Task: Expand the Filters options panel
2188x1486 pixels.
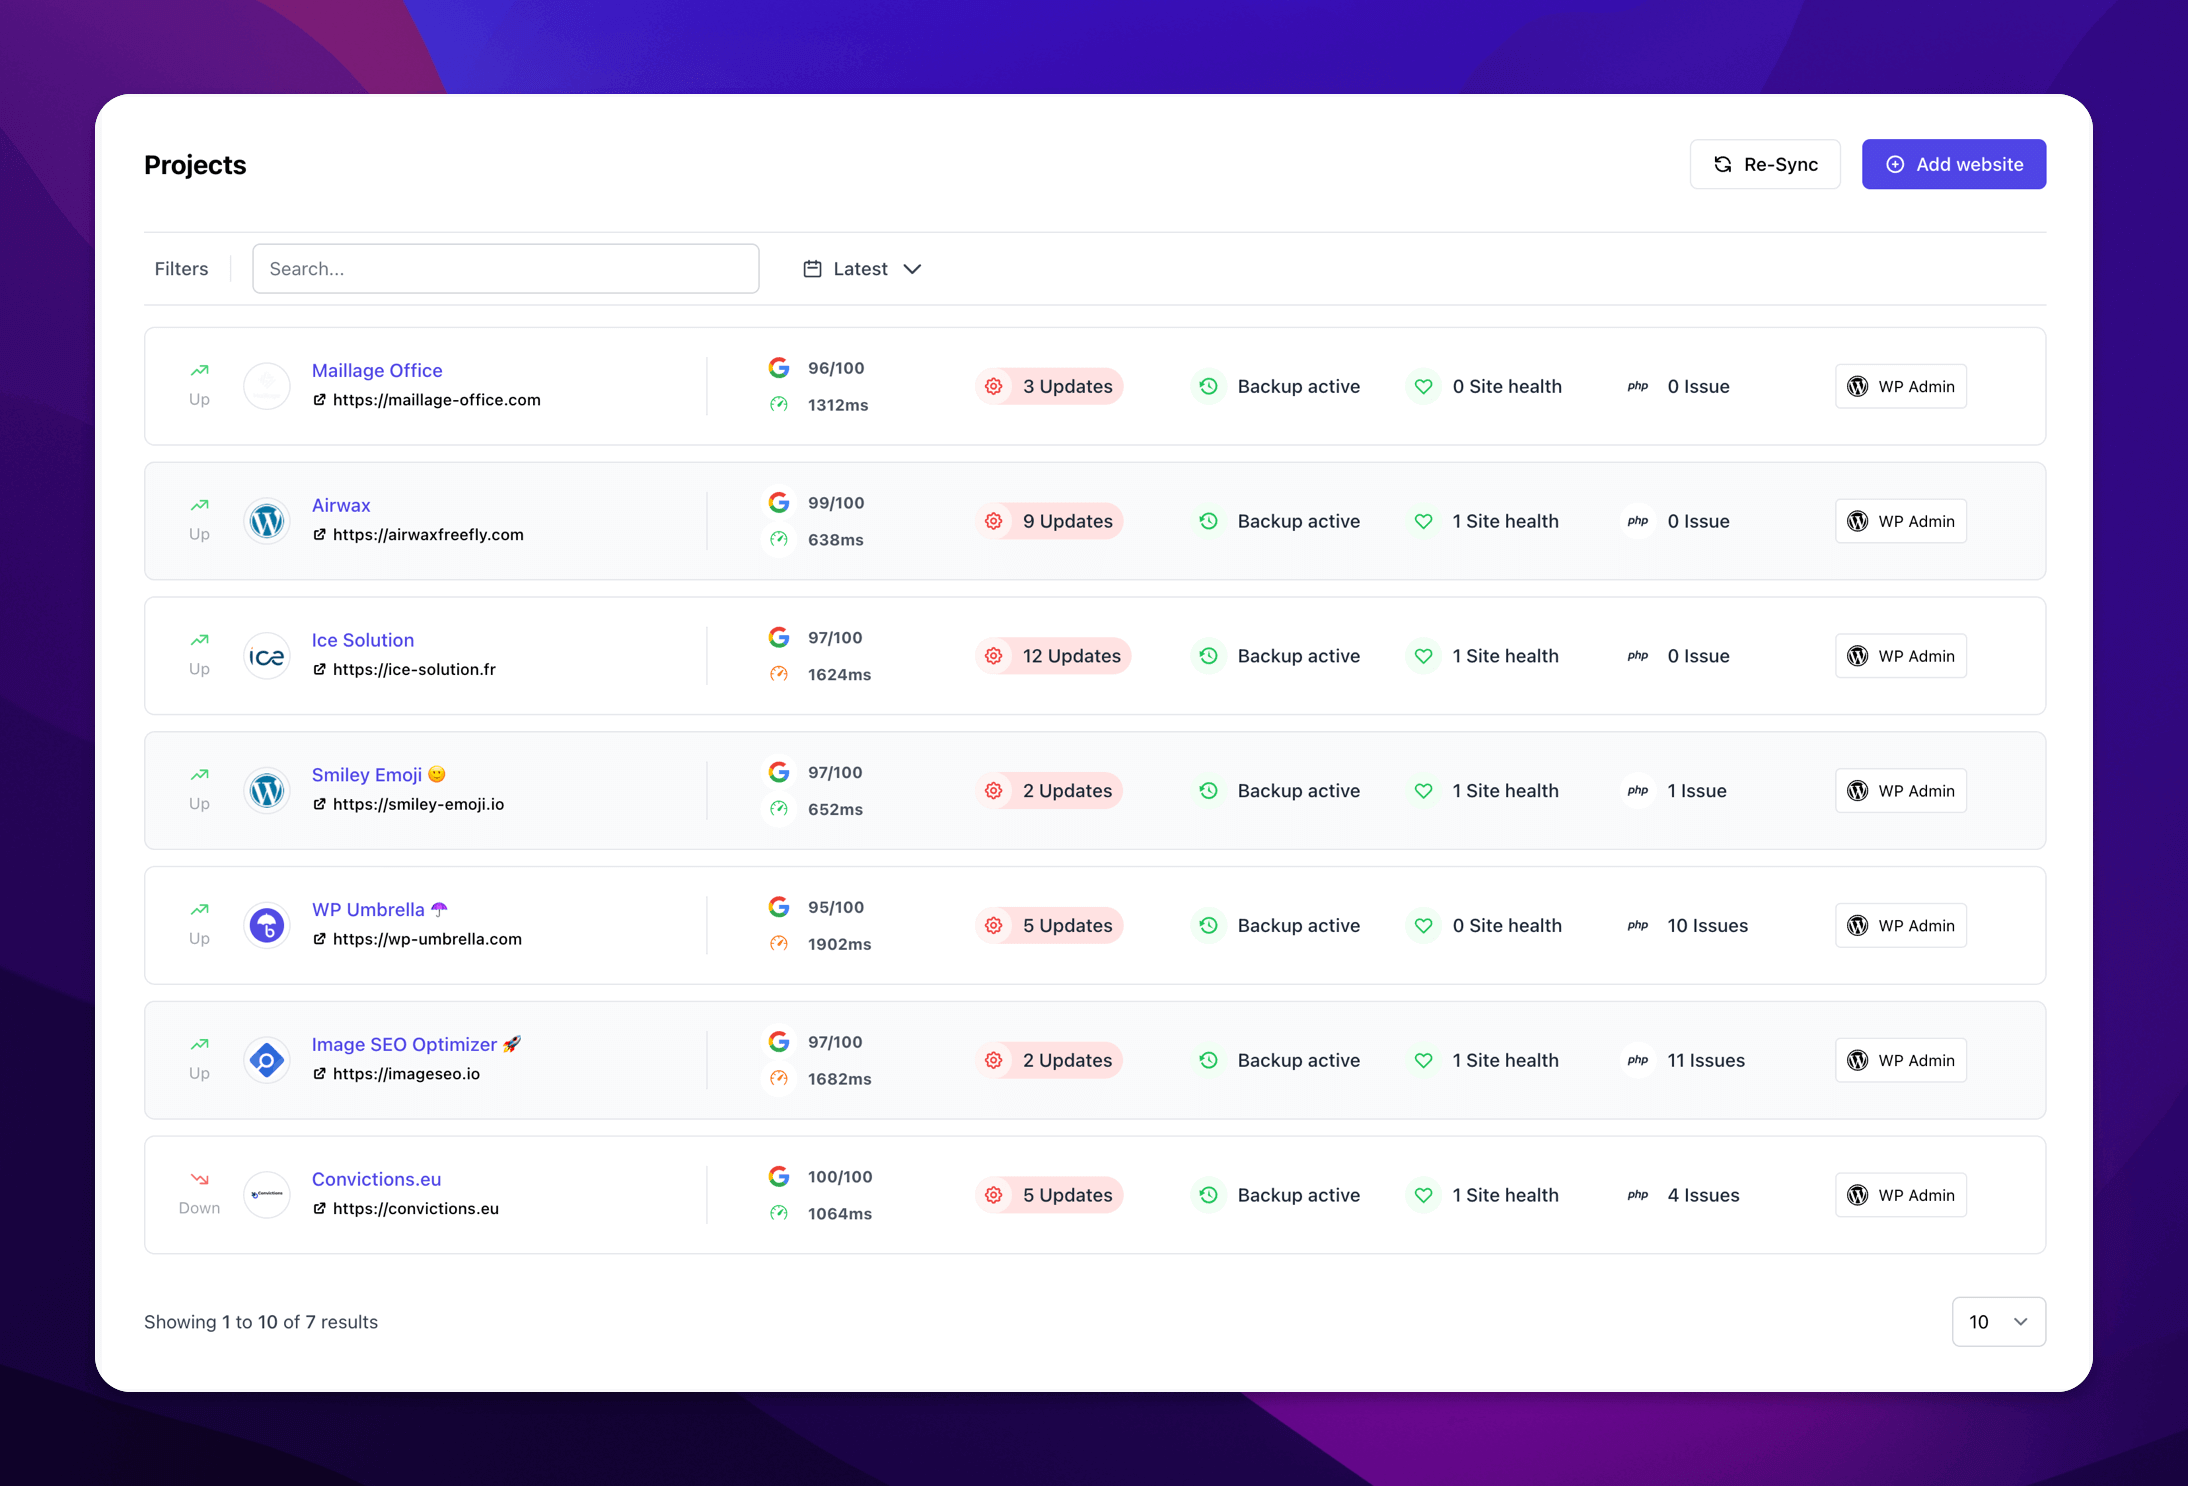Action: [x=181, y=267]
